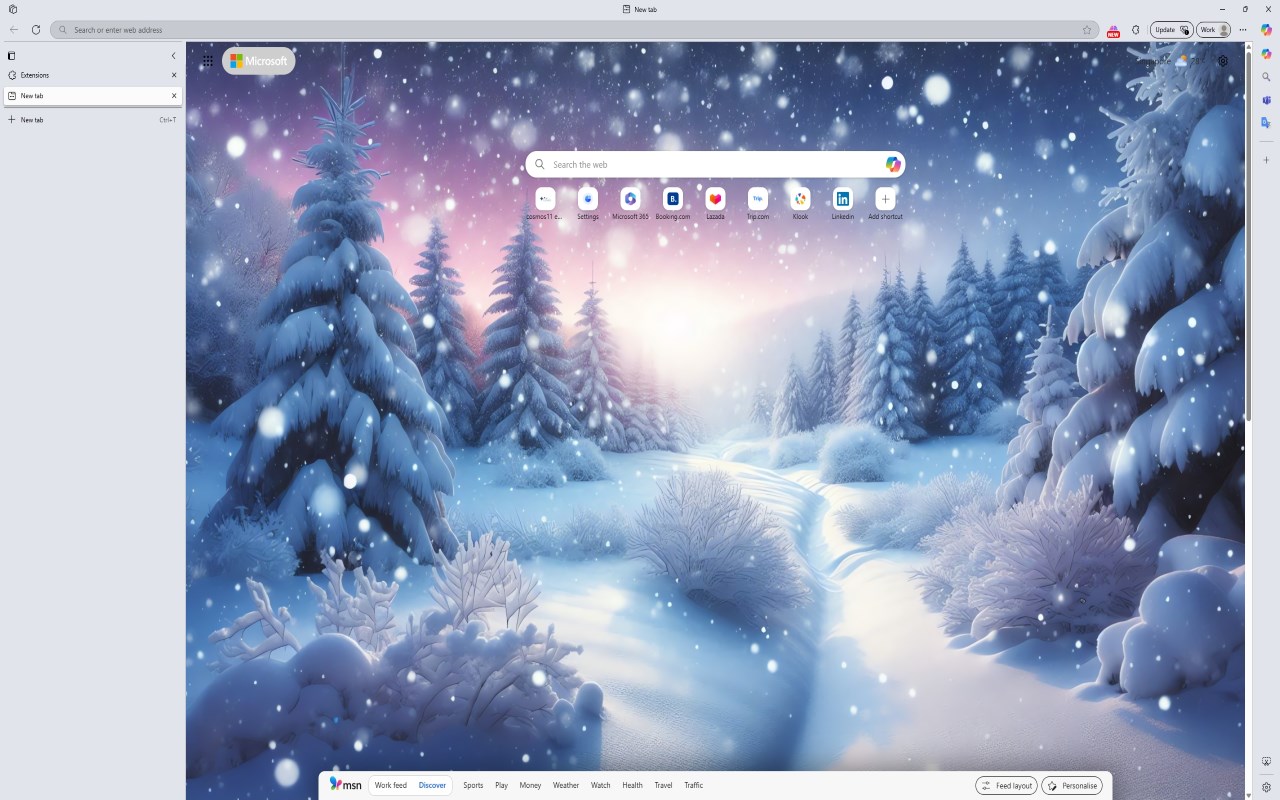Add a sidebar app with the plus icon
This screenshot has width=1280, height=800.
pyautogui.click(x=1266, y=160)
